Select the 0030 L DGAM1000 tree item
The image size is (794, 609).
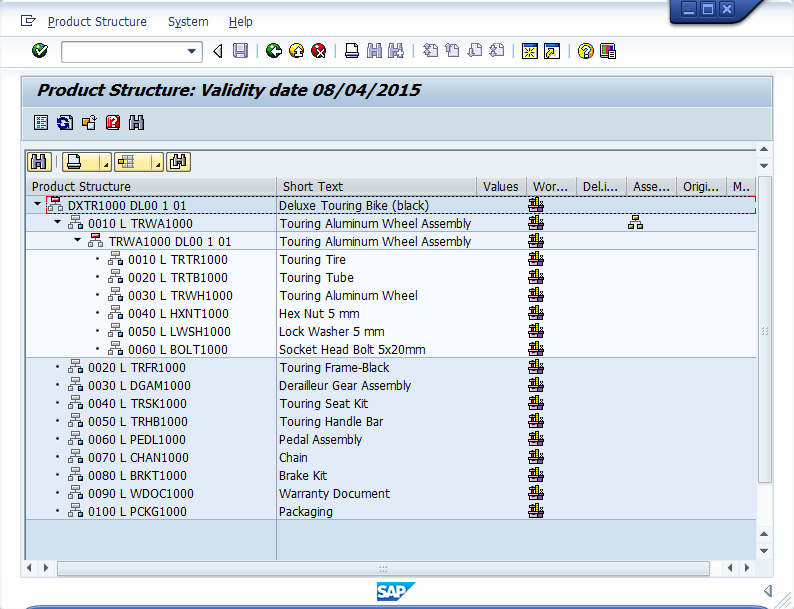click(x=139, y=386)
